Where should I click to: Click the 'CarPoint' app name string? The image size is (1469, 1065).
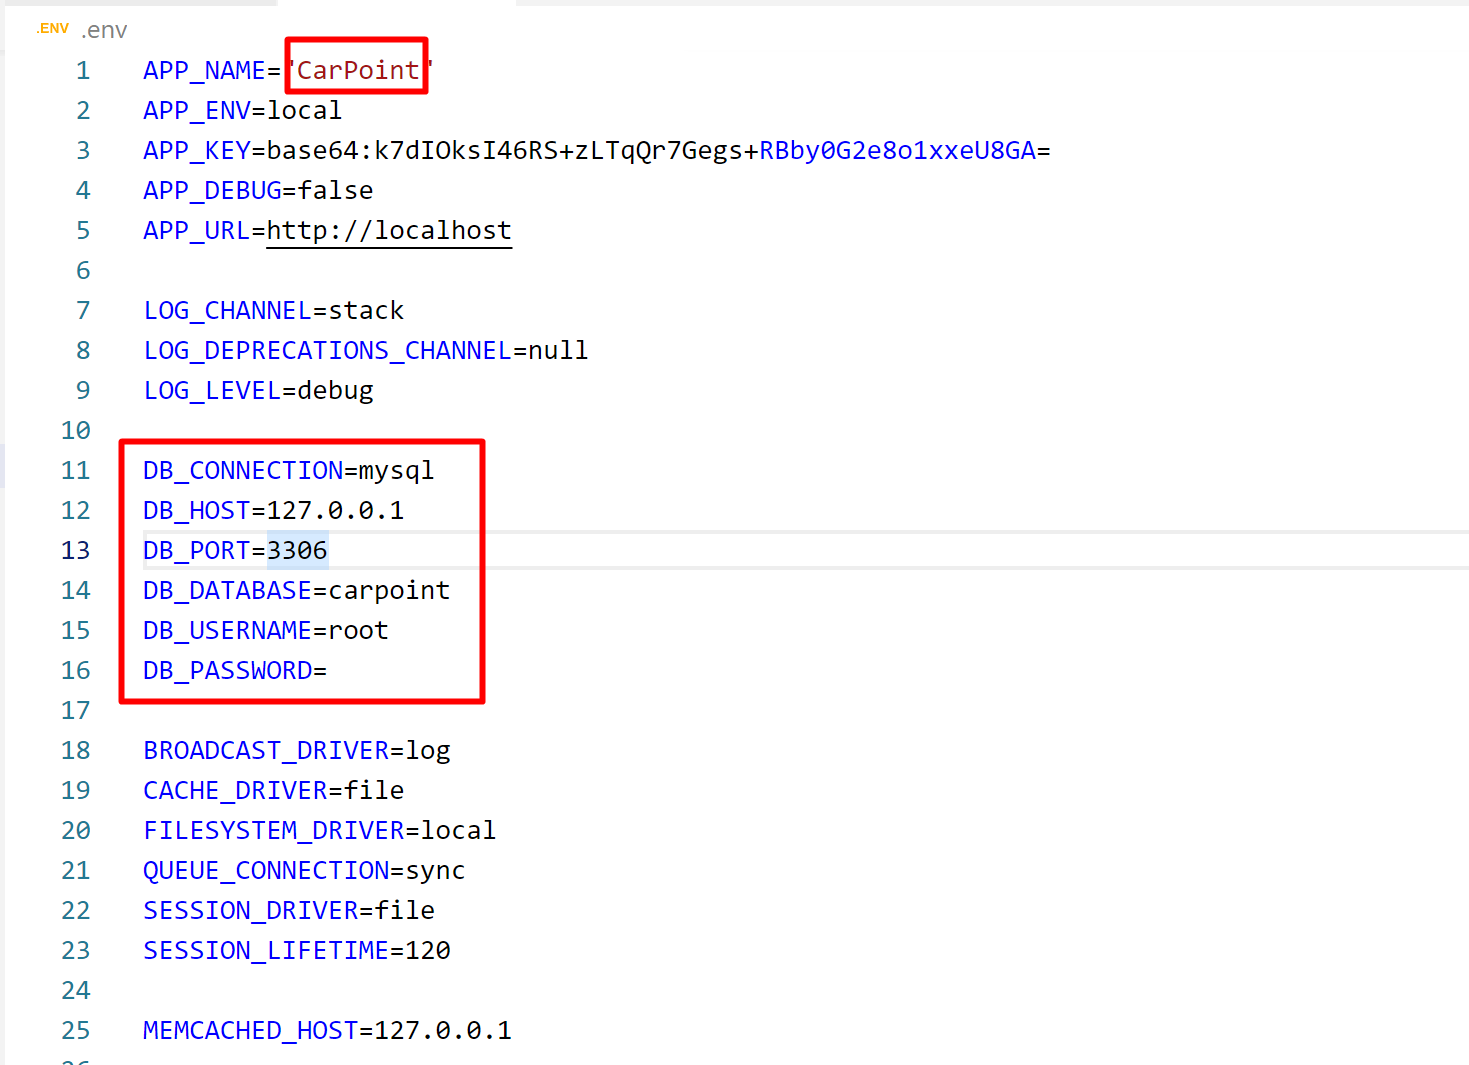[357, 71]
